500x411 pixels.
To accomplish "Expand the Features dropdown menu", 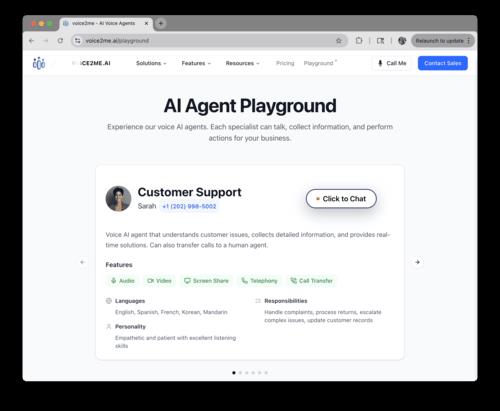I will click(x=196, y=63).
